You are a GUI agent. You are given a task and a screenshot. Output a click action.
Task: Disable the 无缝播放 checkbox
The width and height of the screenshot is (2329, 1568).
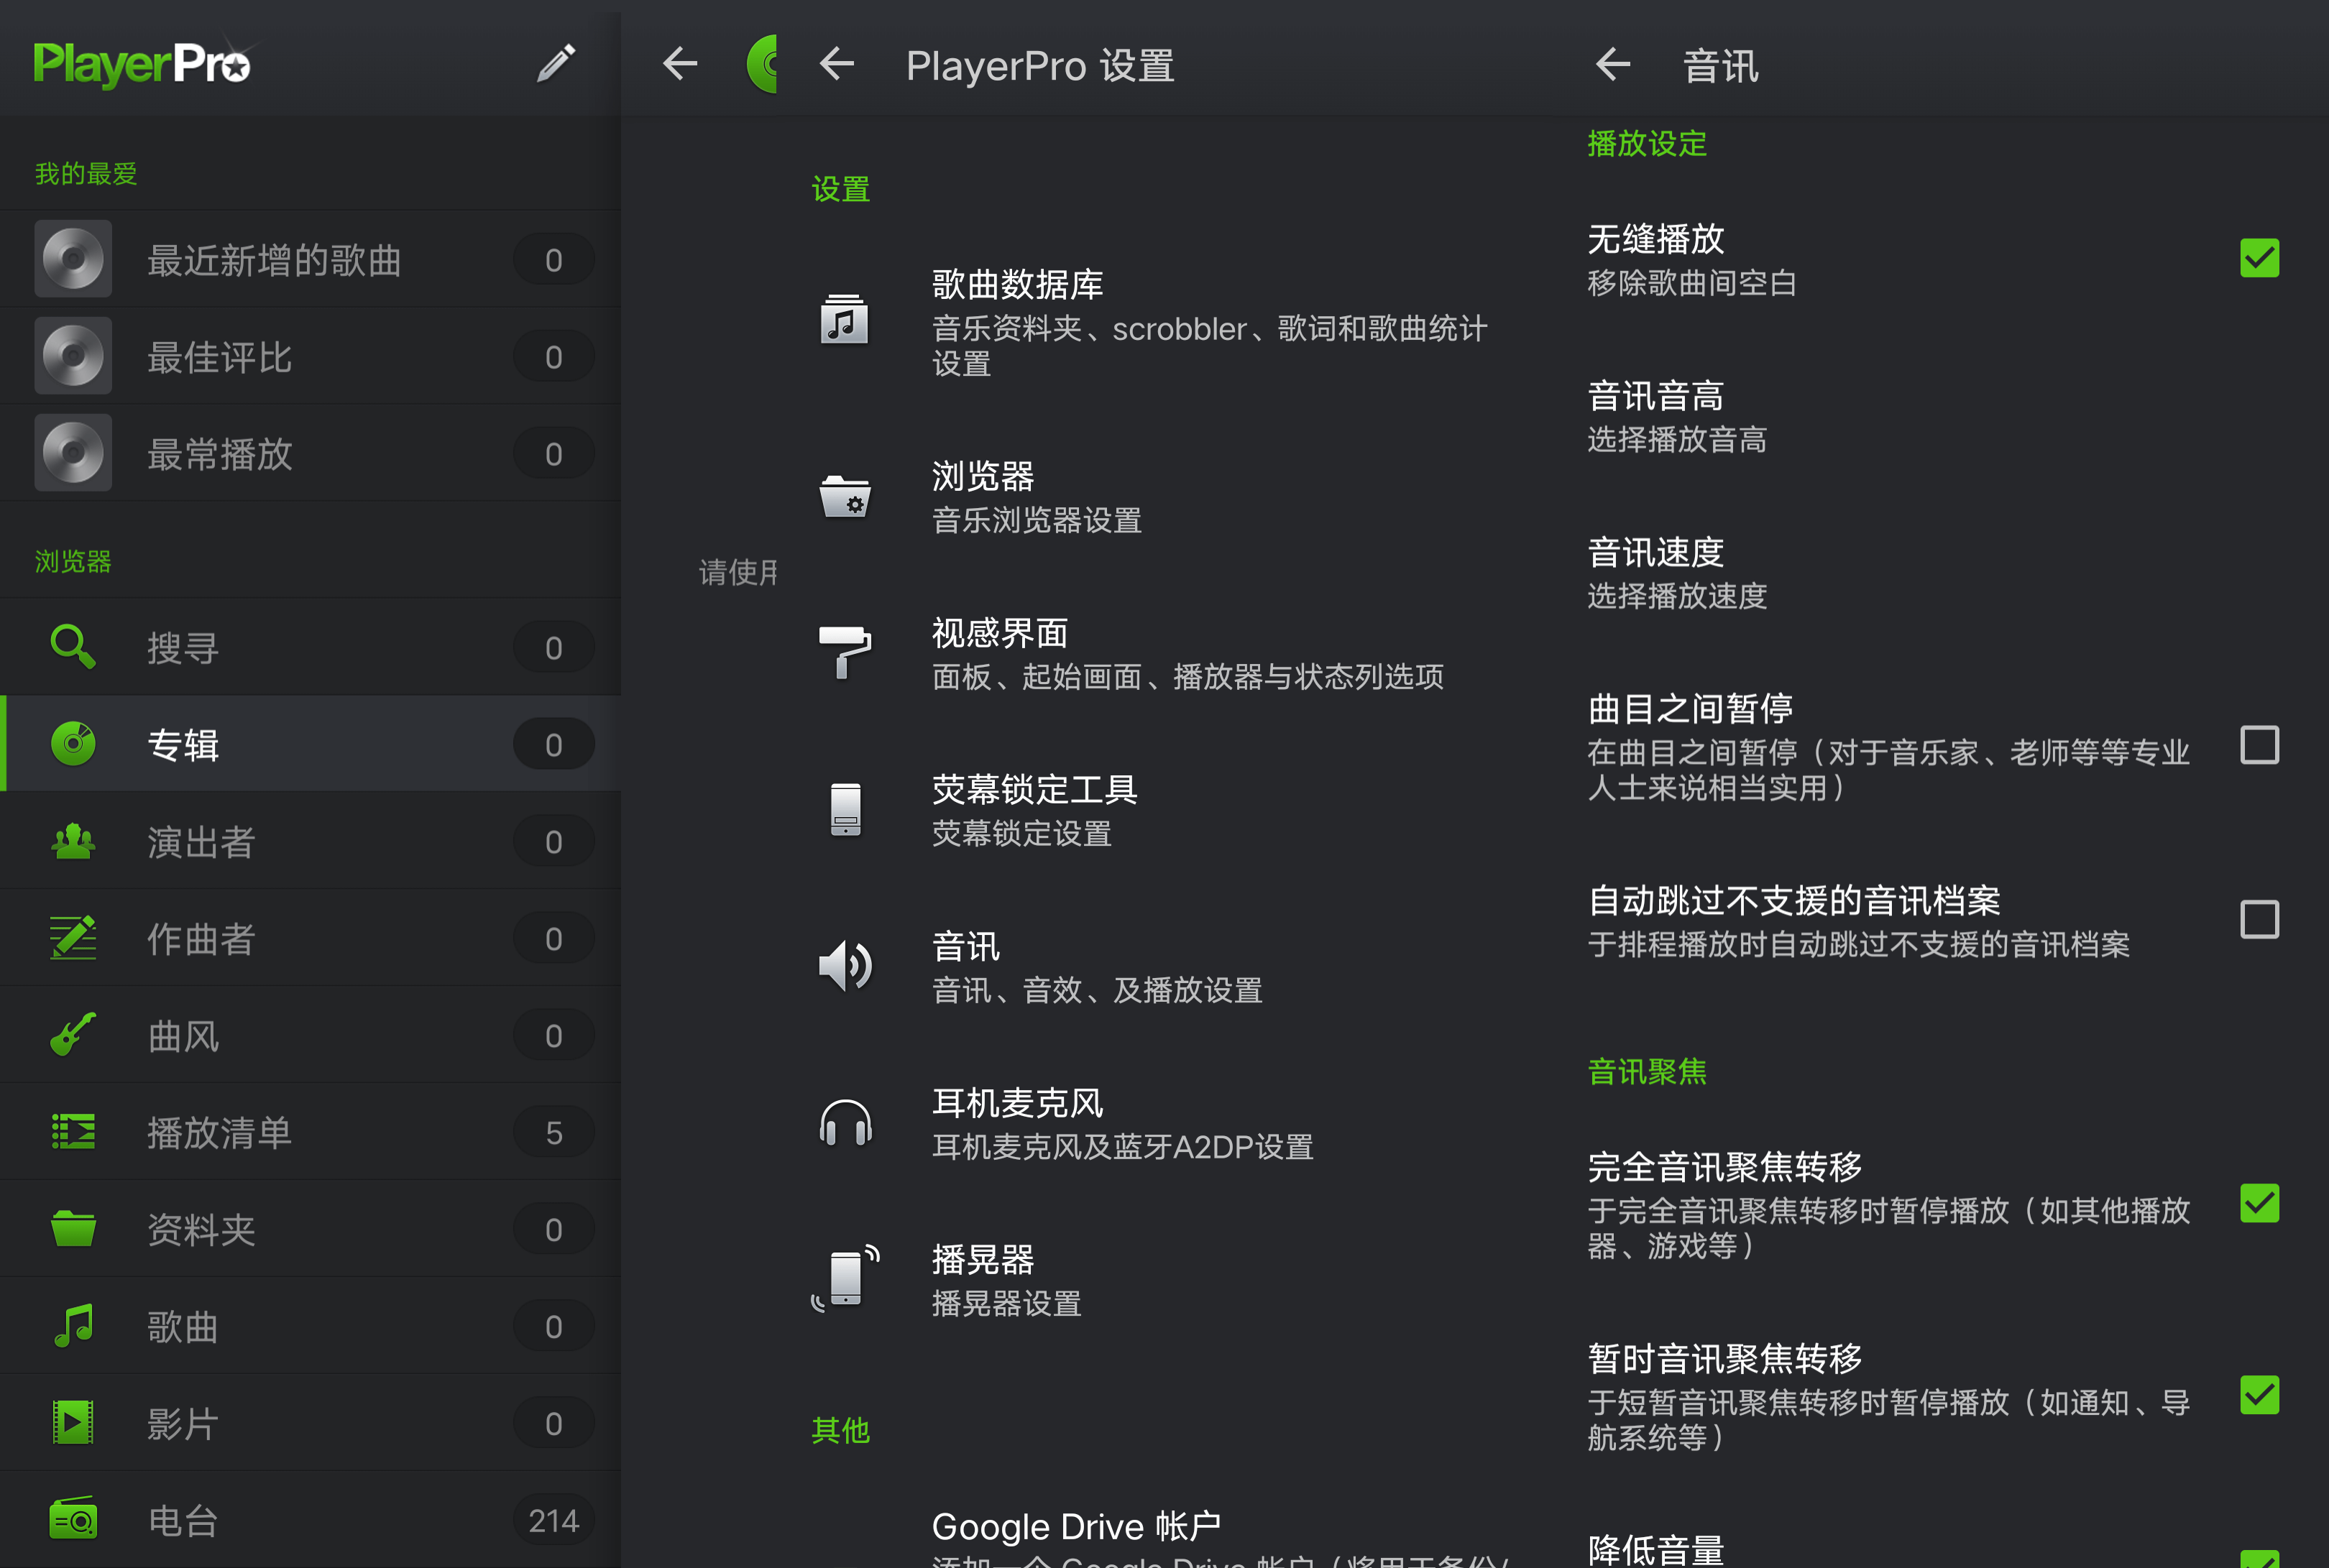2260,258
